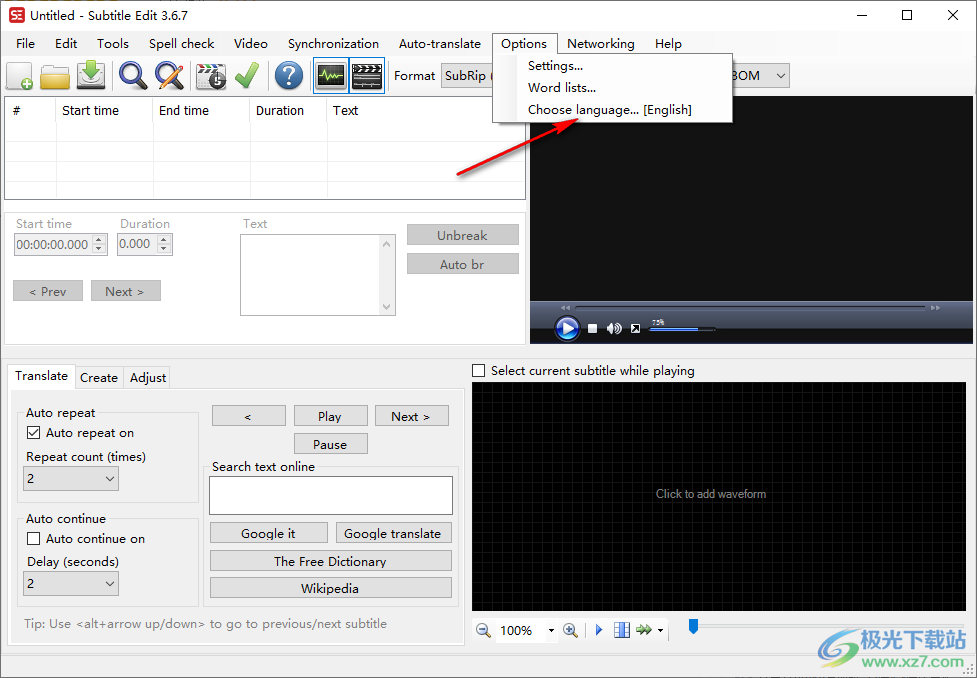Click the Google translate button
977x678 pixels.
point(393,533)
